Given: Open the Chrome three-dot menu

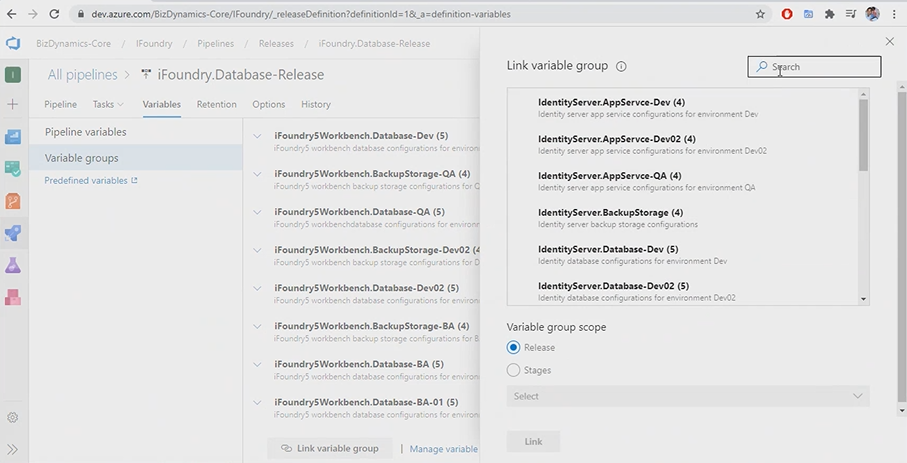Looking at the screenshot, I should pos(894,14).
